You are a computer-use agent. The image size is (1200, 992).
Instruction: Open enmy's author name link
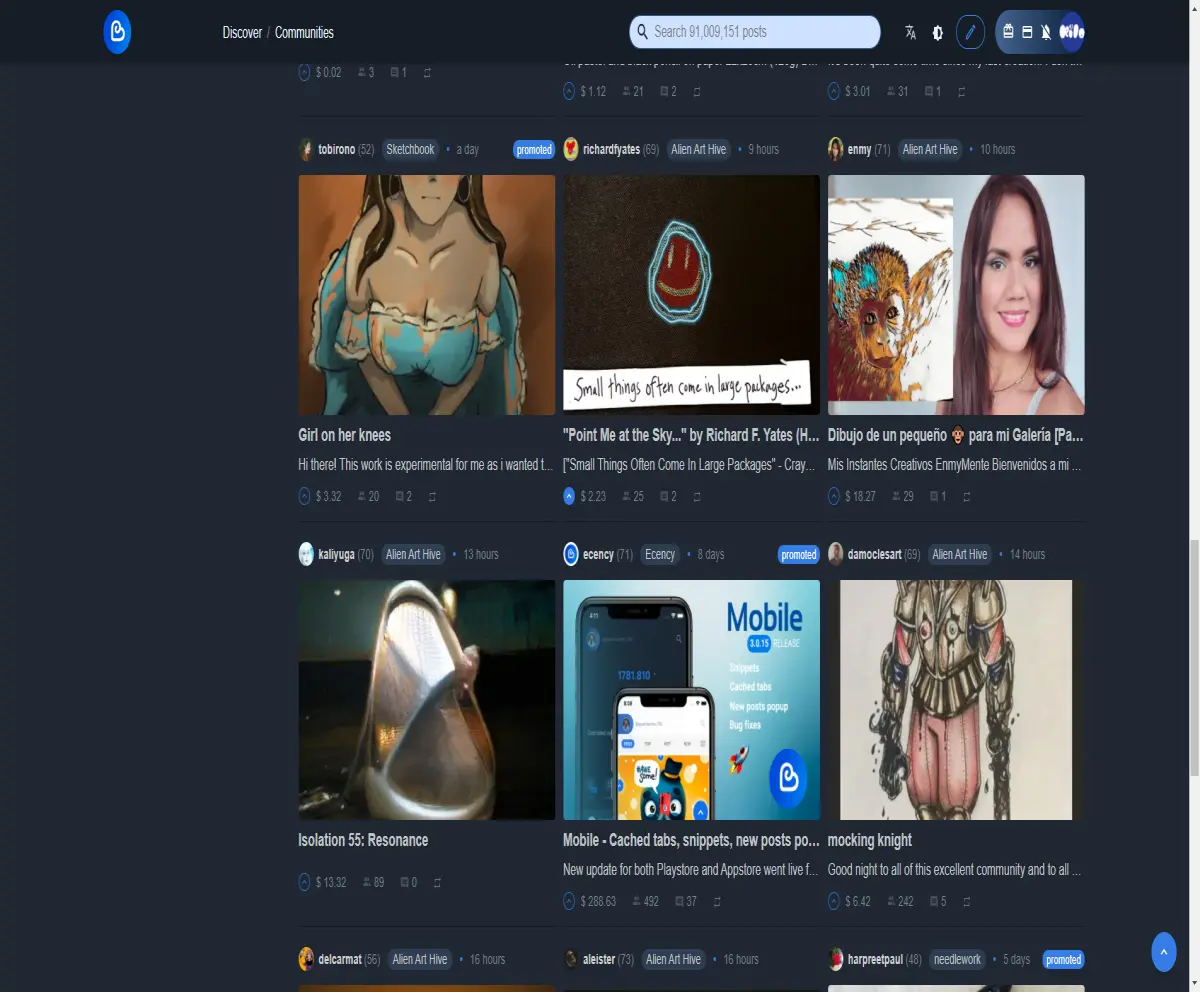[x=859, y=149]
